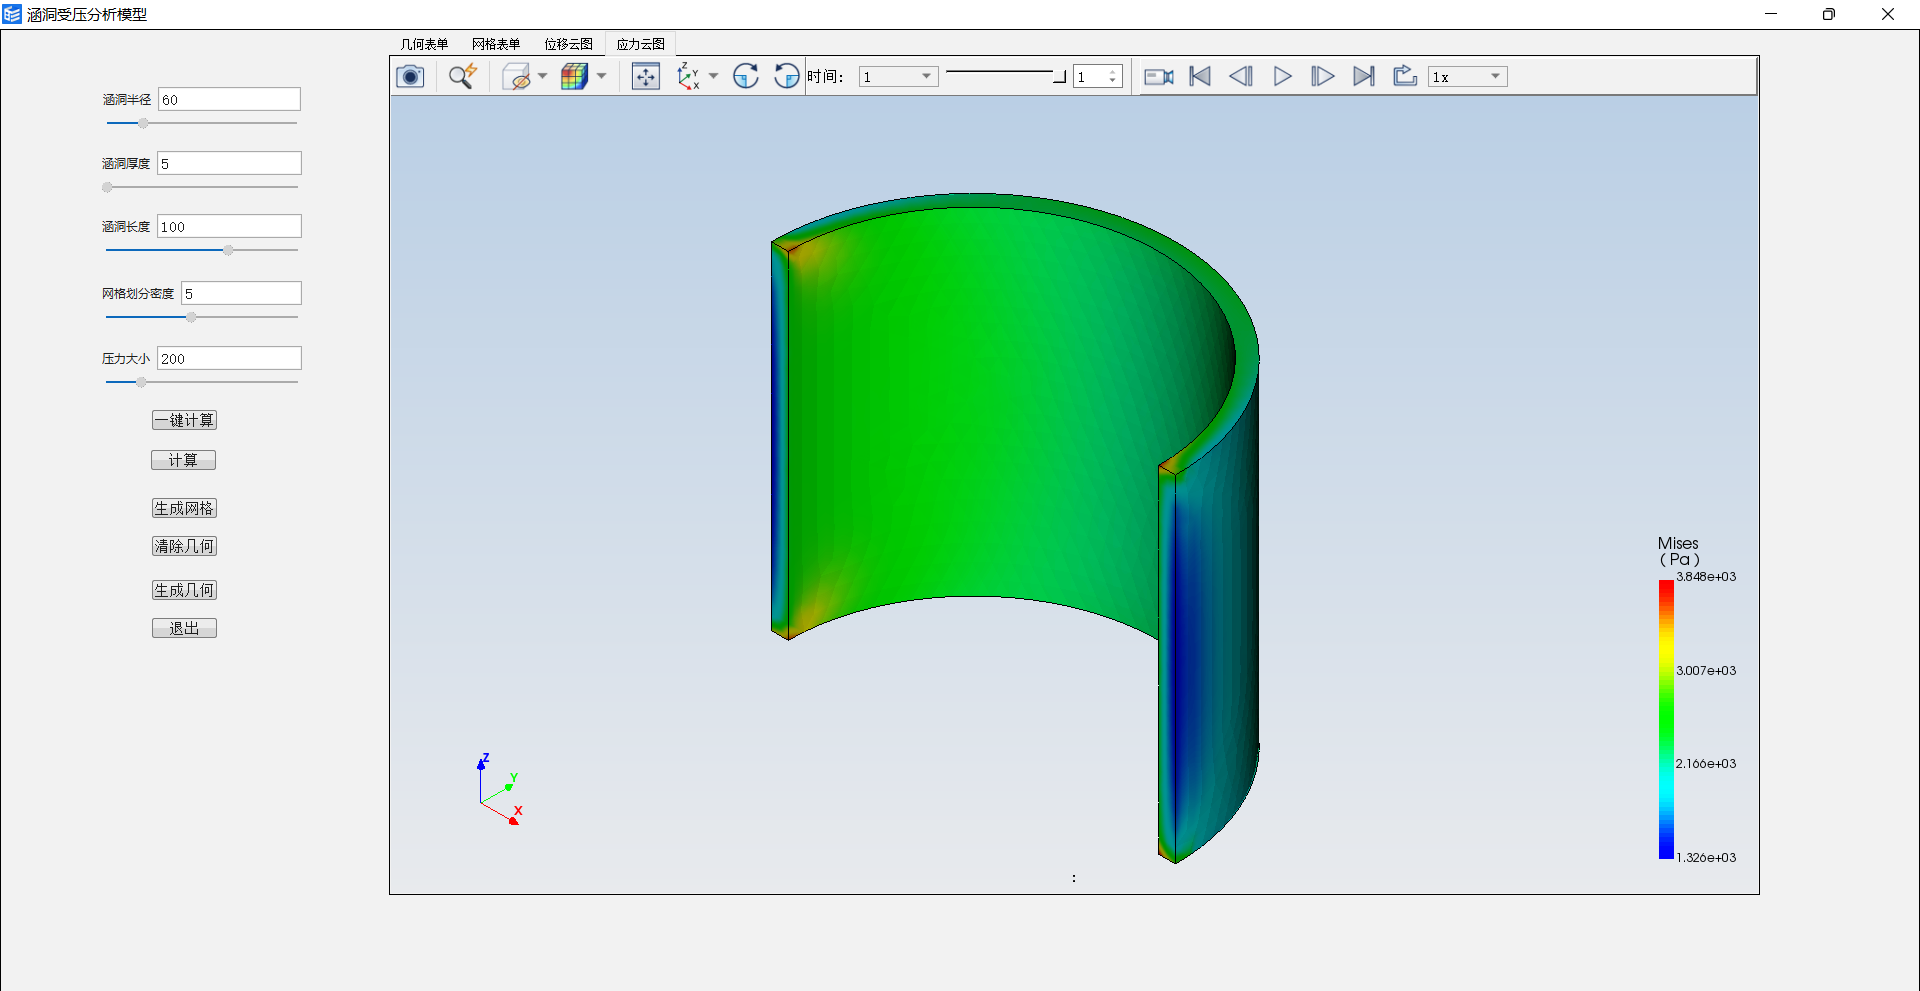Click the 涵洞厚度 slider handle
This screenshot has width=1920, height=991.
coord(107,187)
